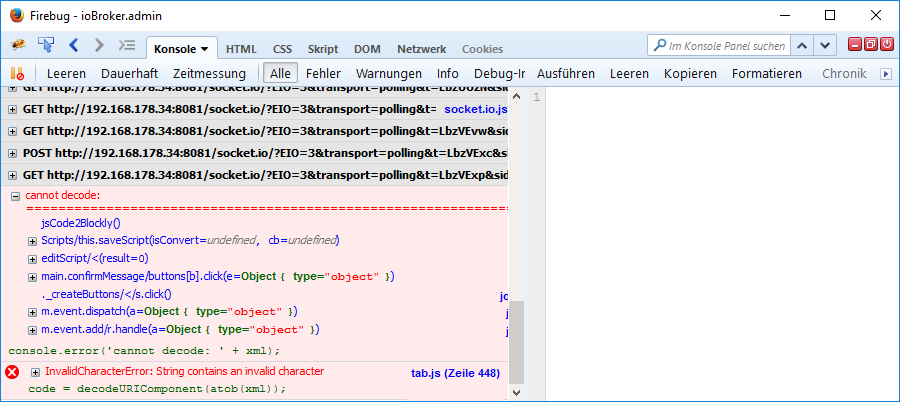Image resolution: width=900 pixels, height=402 pixels.
Task: Deactivate Firebug with red power icon
Action: 887,45
